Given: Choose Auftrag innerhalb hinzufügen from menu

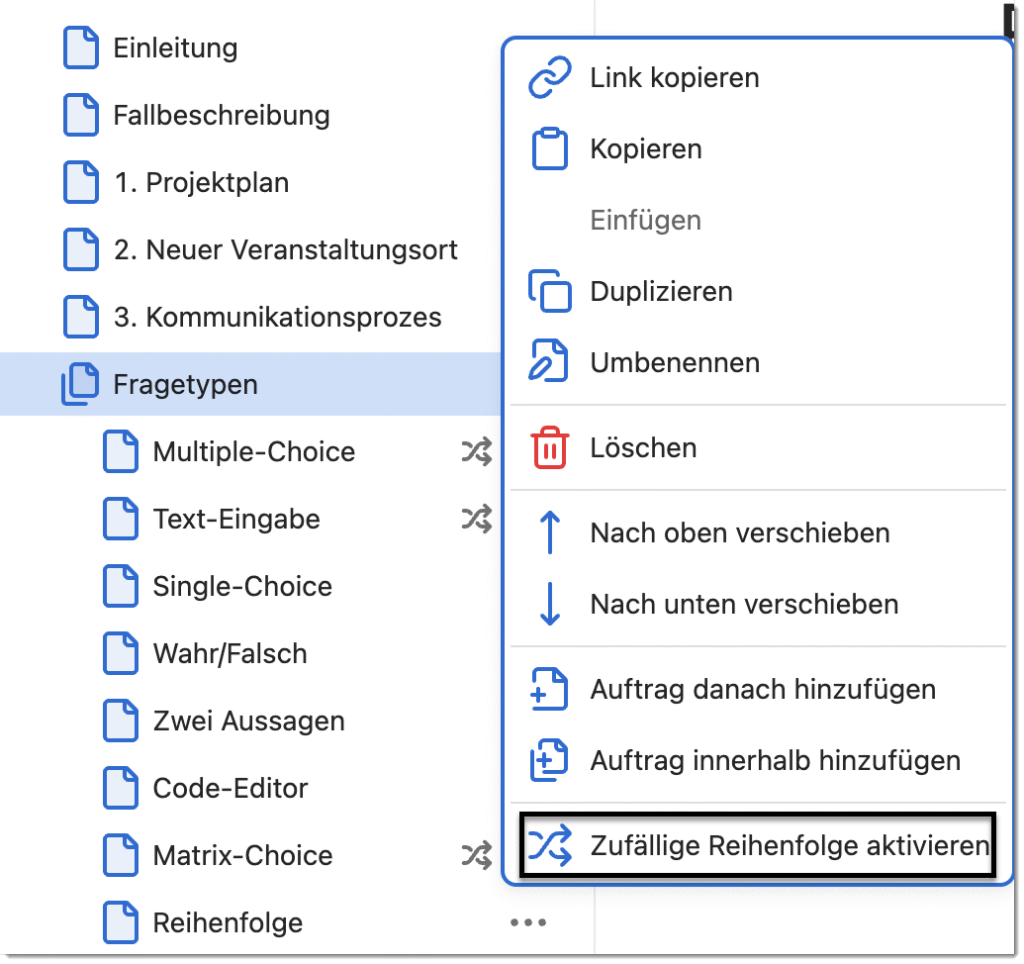Looking at the screenshot, I should click(x=774, y=761).
